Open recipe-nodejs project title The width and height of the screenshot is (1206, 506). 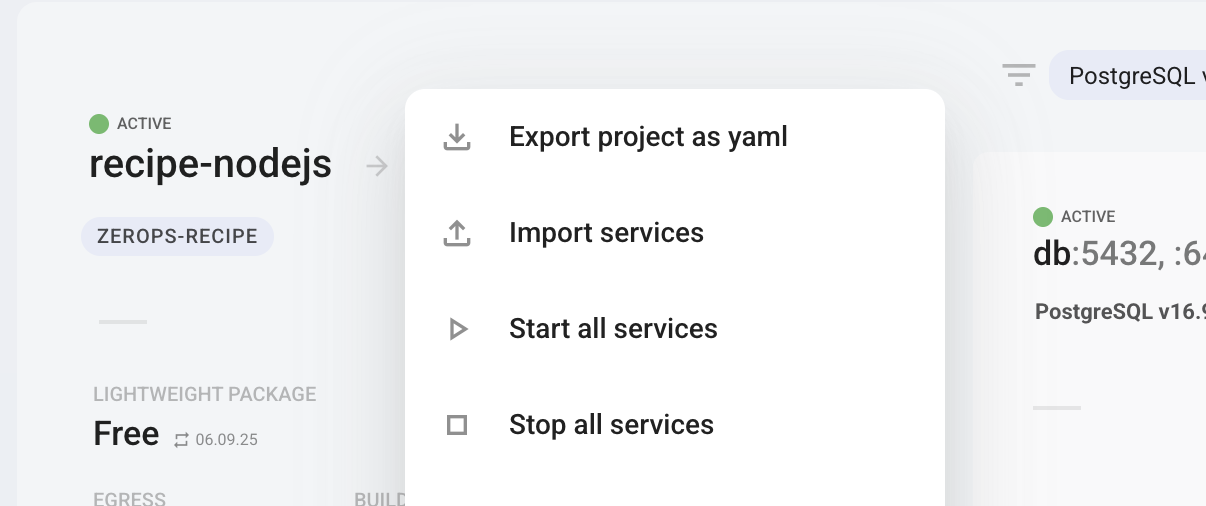210,165
